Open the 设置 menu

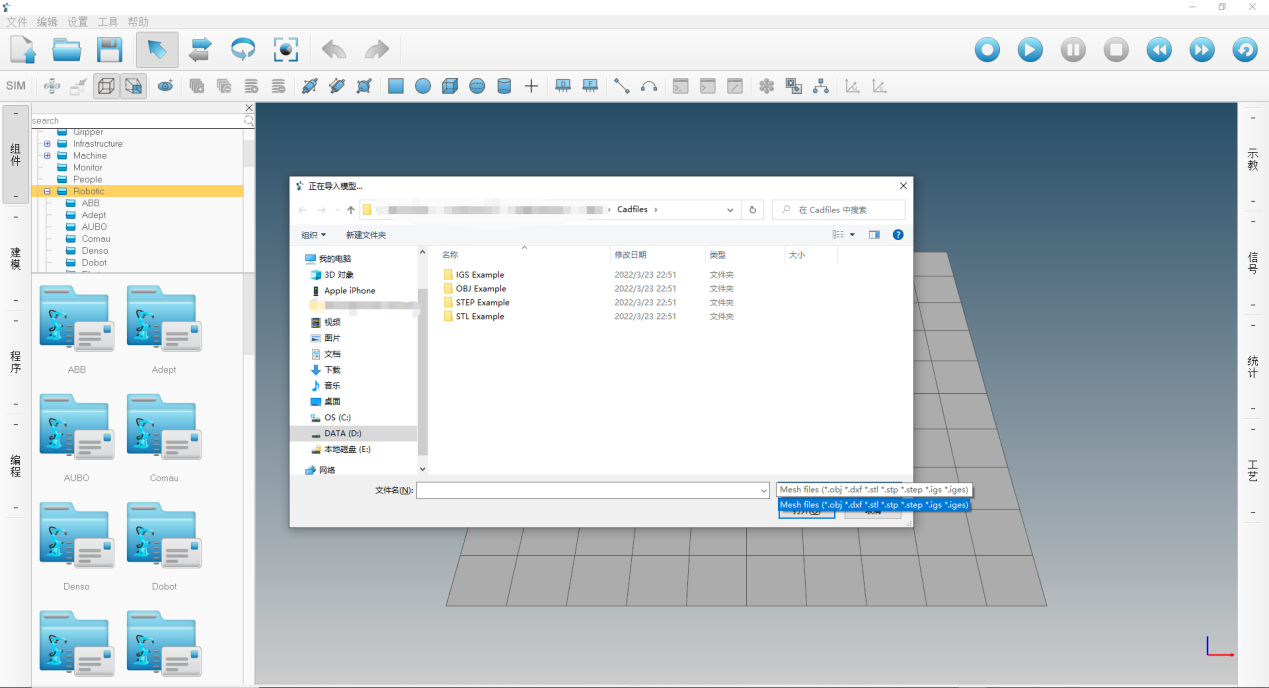point(77,22)
